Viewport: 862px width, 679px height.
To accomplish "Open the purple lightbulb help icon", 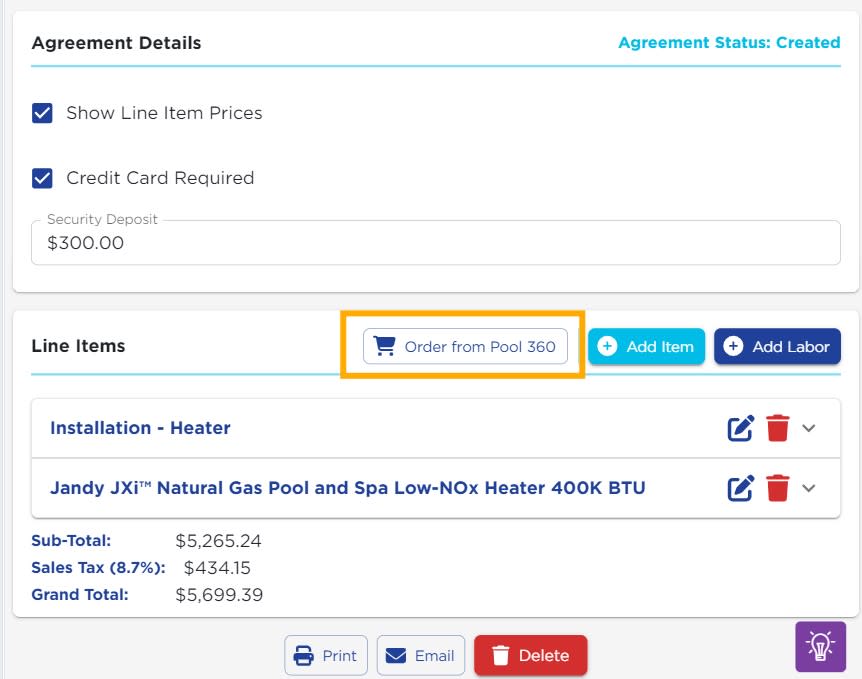I will 820,646.
